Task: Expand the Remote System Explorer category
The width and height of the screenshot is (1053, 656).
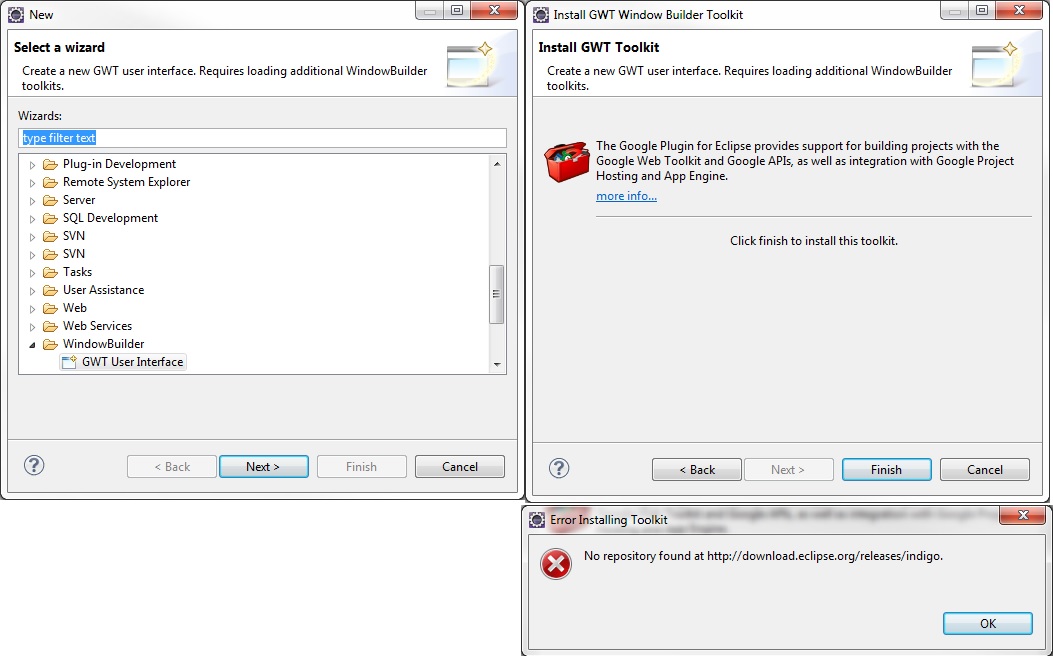Action: 32,183
